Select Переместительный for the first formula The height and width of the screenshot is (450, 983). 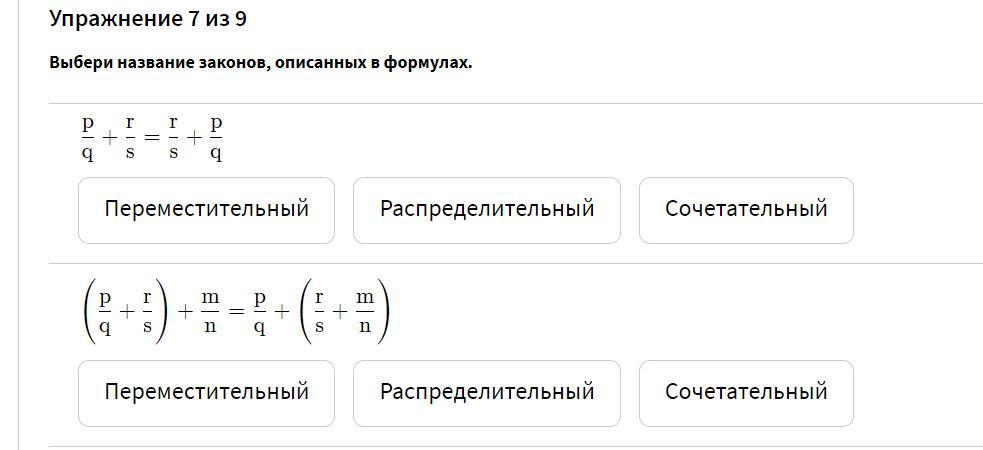coord(206,210)
